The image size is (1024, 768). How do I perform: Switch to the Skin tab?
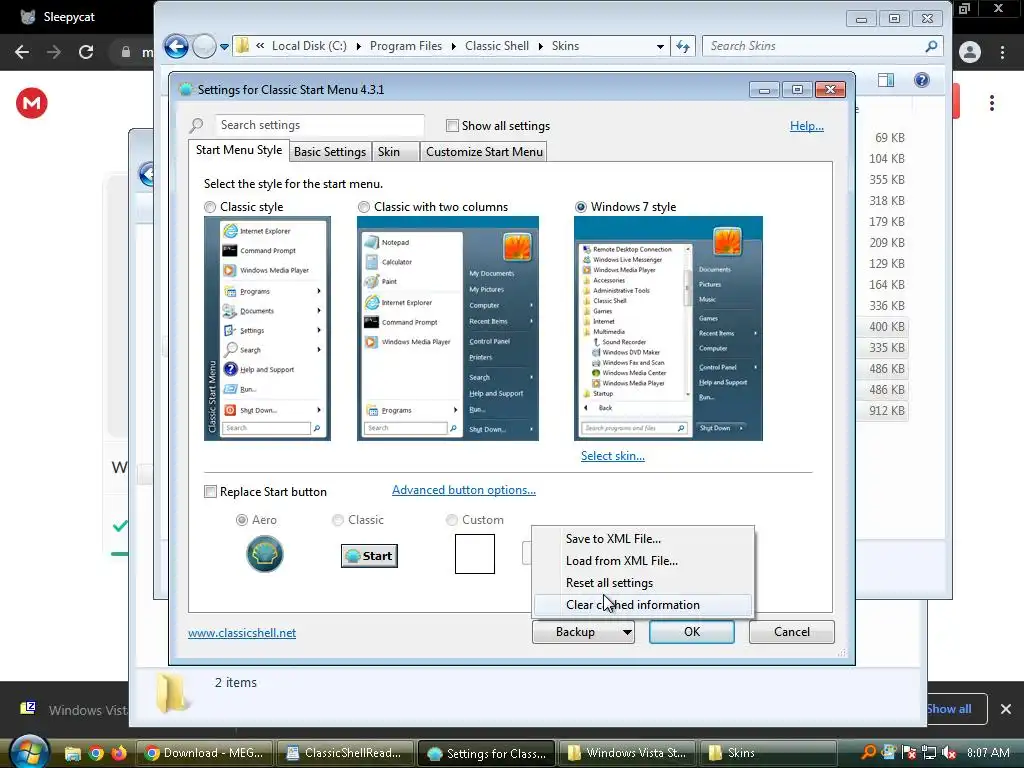(x=395, y=152)
